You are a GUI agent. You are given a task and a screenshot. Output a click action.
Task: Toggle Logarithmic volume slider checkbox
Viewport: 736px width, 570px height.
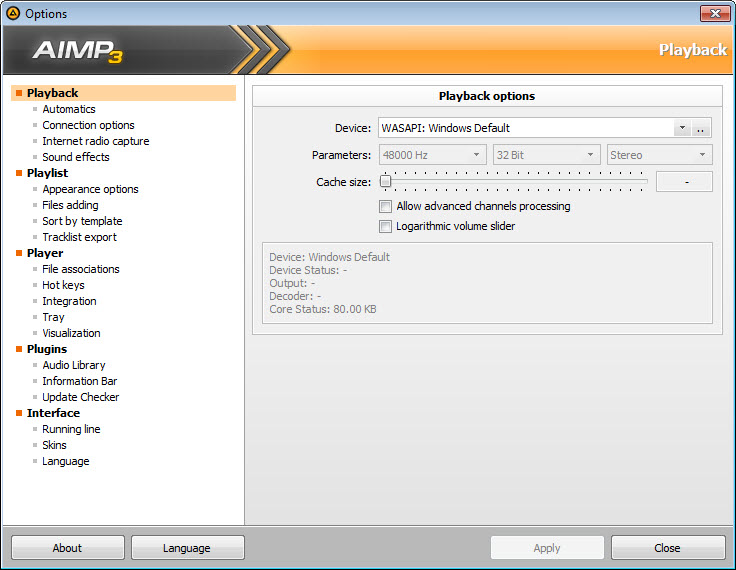point(385,226)
